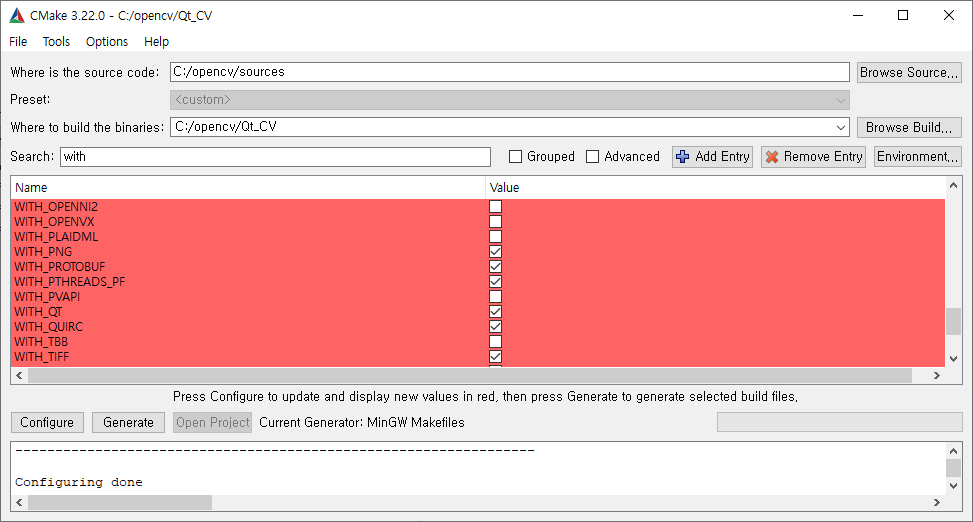Image resolution: width=973 pixels, height=522 pixels.
Task: Enable the WITH_PVAPI checkbox
Action: tap(495, 297)
